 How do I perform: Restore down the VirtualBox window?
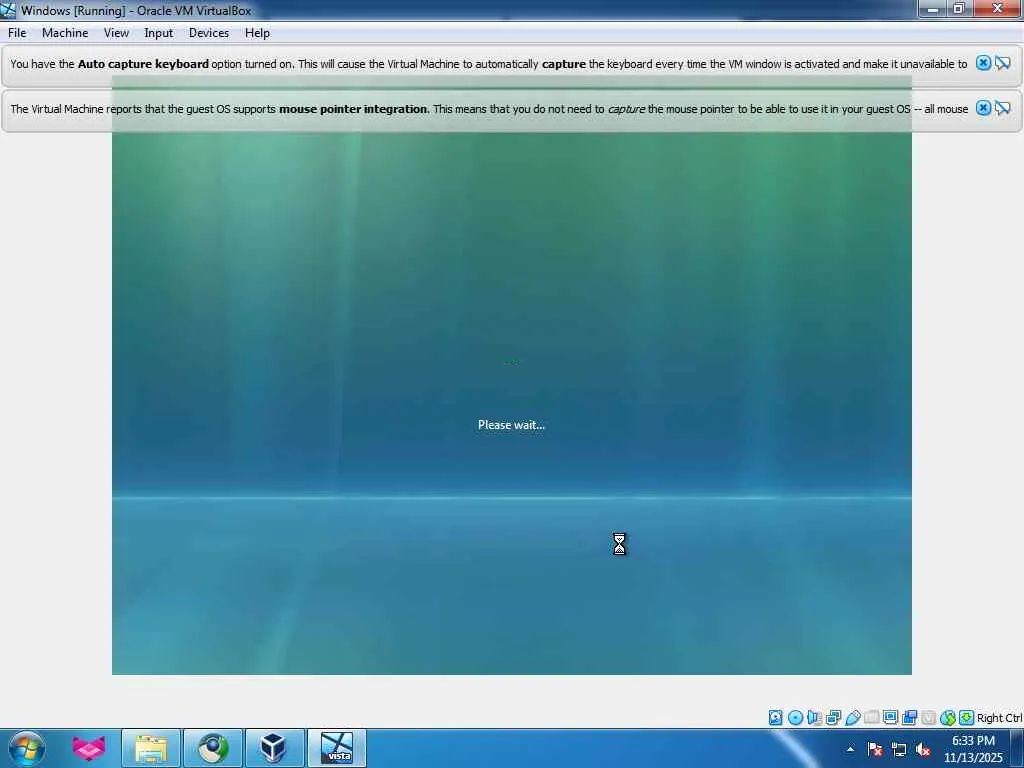tap(959, 9)
